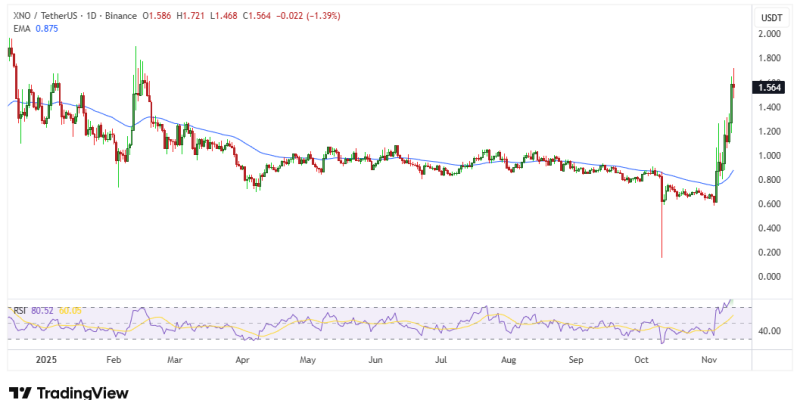Screen dimensions: 800x400
Task: Click the current price tag 1.564
Action: tap(770, 87)
